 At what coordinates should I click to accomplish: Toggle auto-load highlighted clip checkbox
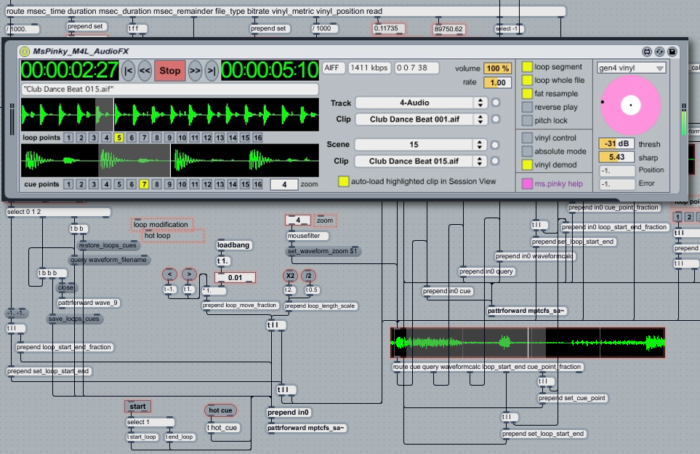point(343,182)
